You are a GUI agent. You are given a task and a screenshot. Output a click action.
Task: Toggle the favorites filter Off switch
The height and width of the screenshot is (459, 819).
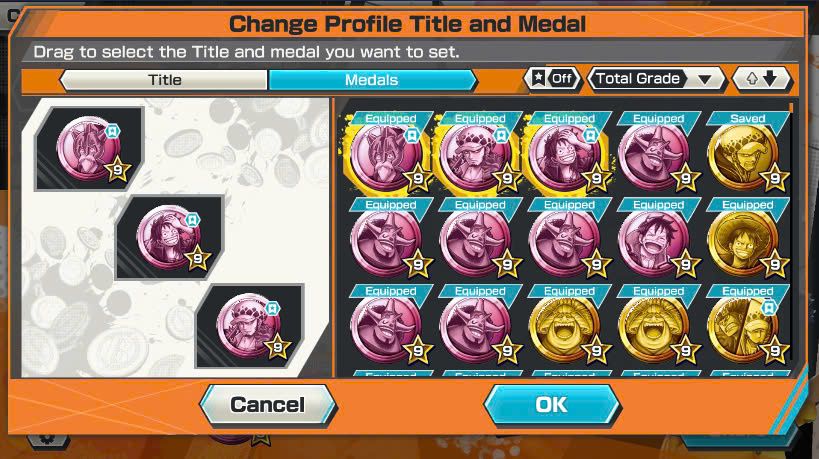click(553, 79)
